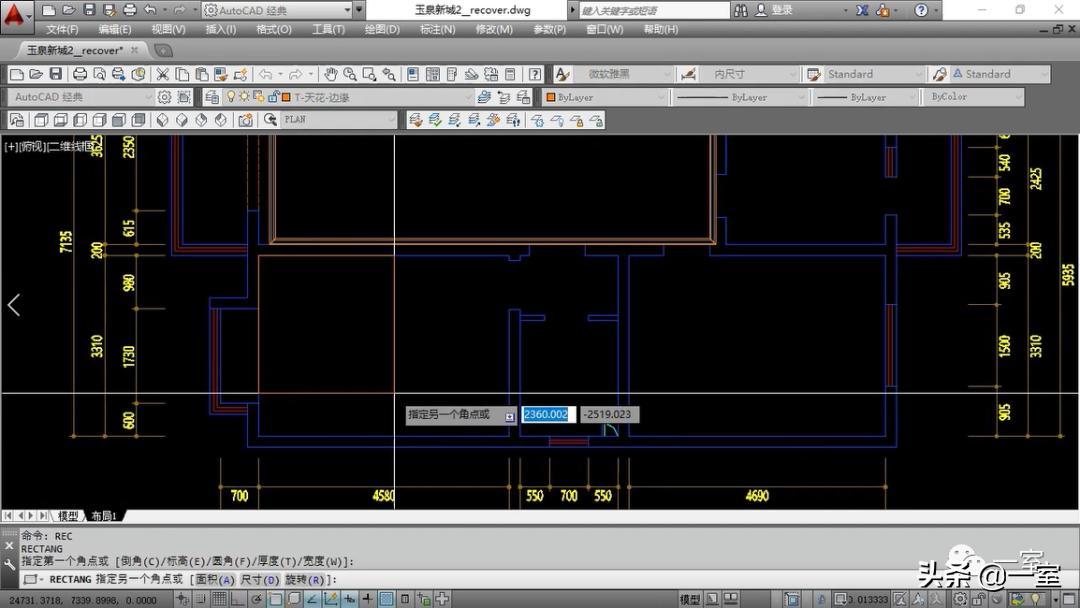
Task: Open the 内尺寸 dimension style dropdown
Action: click(x=751, y=74)
